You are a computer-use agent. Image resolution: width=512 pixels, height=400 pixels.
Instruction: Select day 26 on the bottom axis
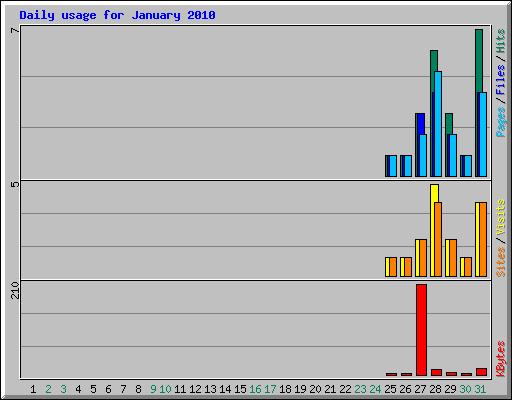(405, 389)
